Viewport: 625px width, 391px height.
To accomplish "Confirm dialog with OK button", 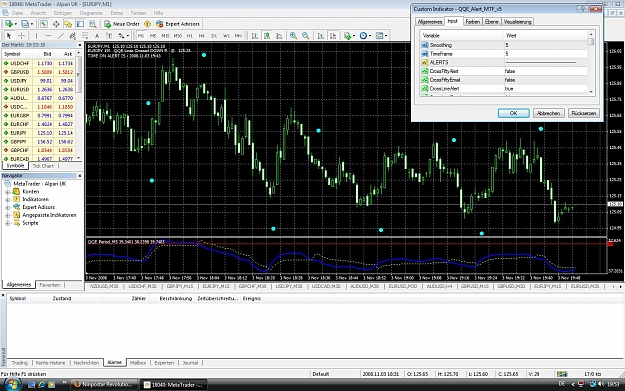I will click(513, 113).
